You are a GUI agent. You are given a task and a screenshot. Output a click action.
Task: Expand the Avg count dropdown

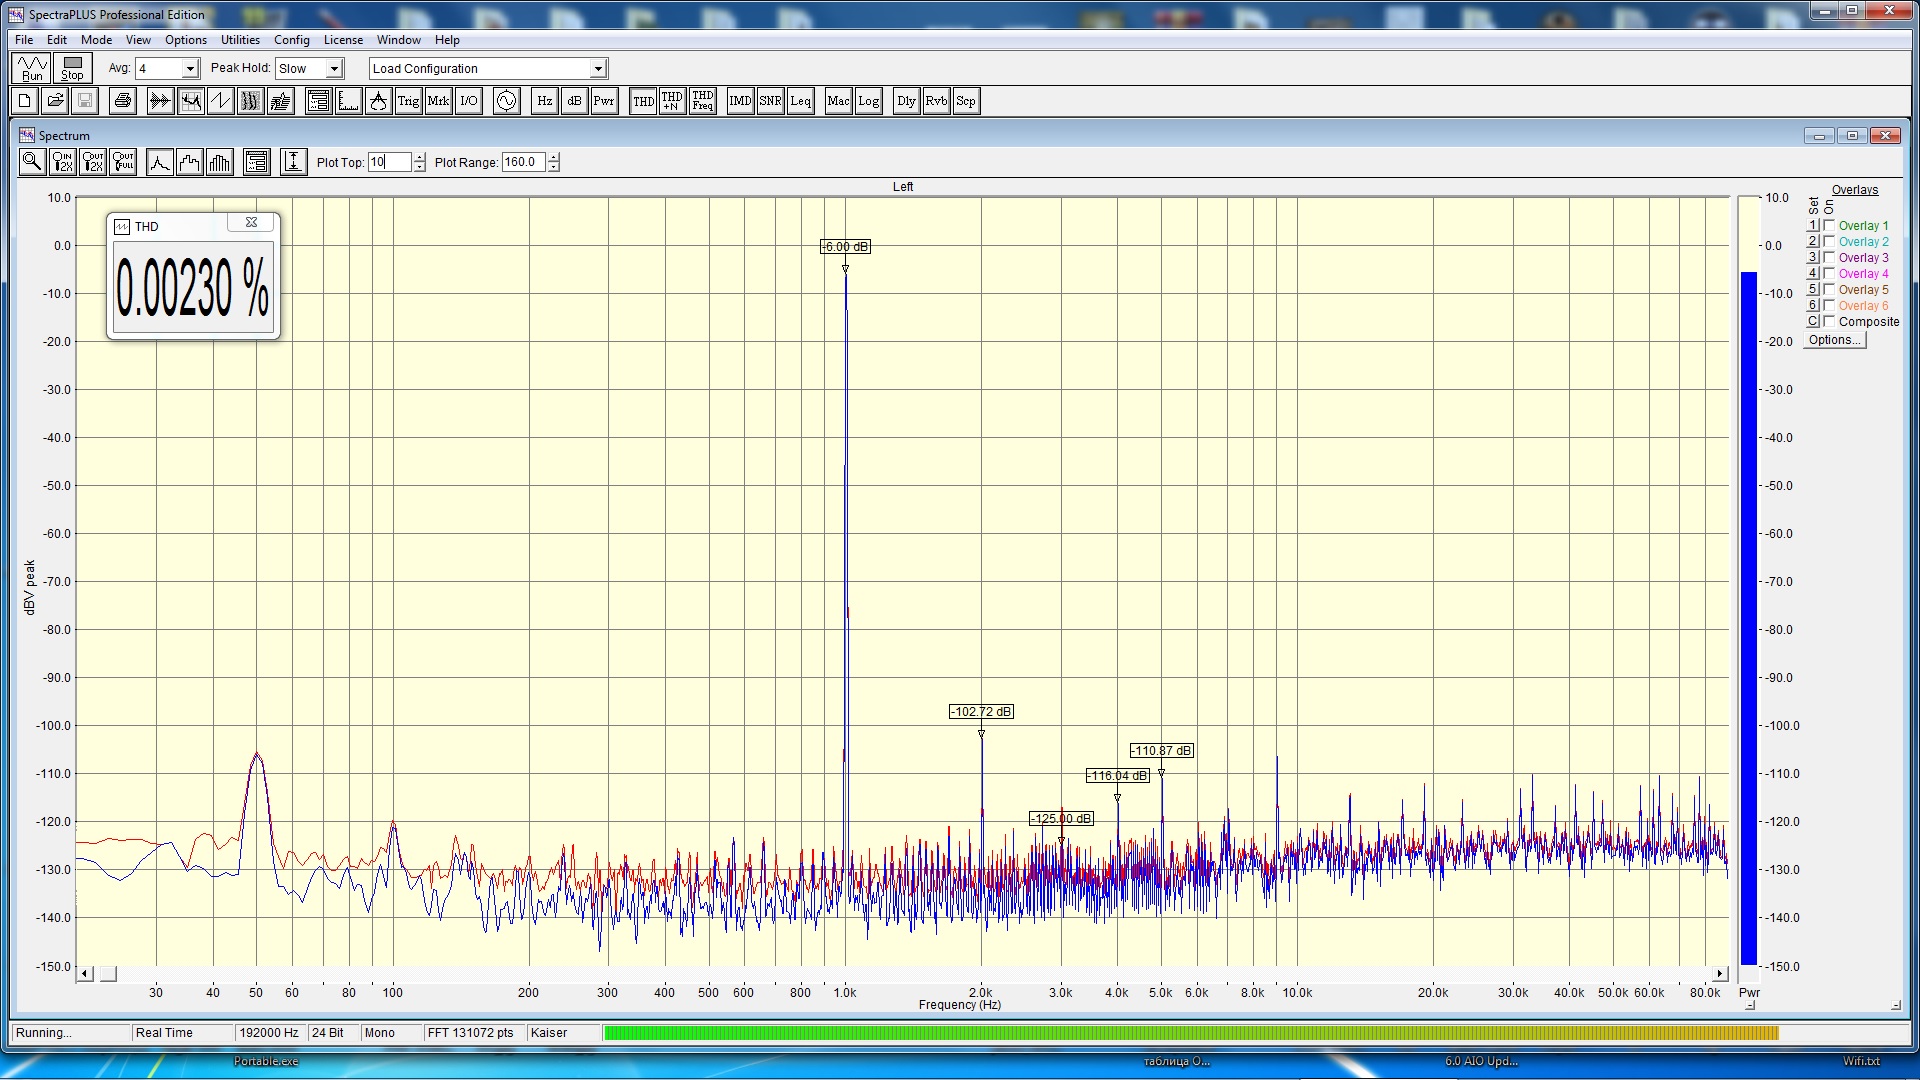(x=190, y=69)
